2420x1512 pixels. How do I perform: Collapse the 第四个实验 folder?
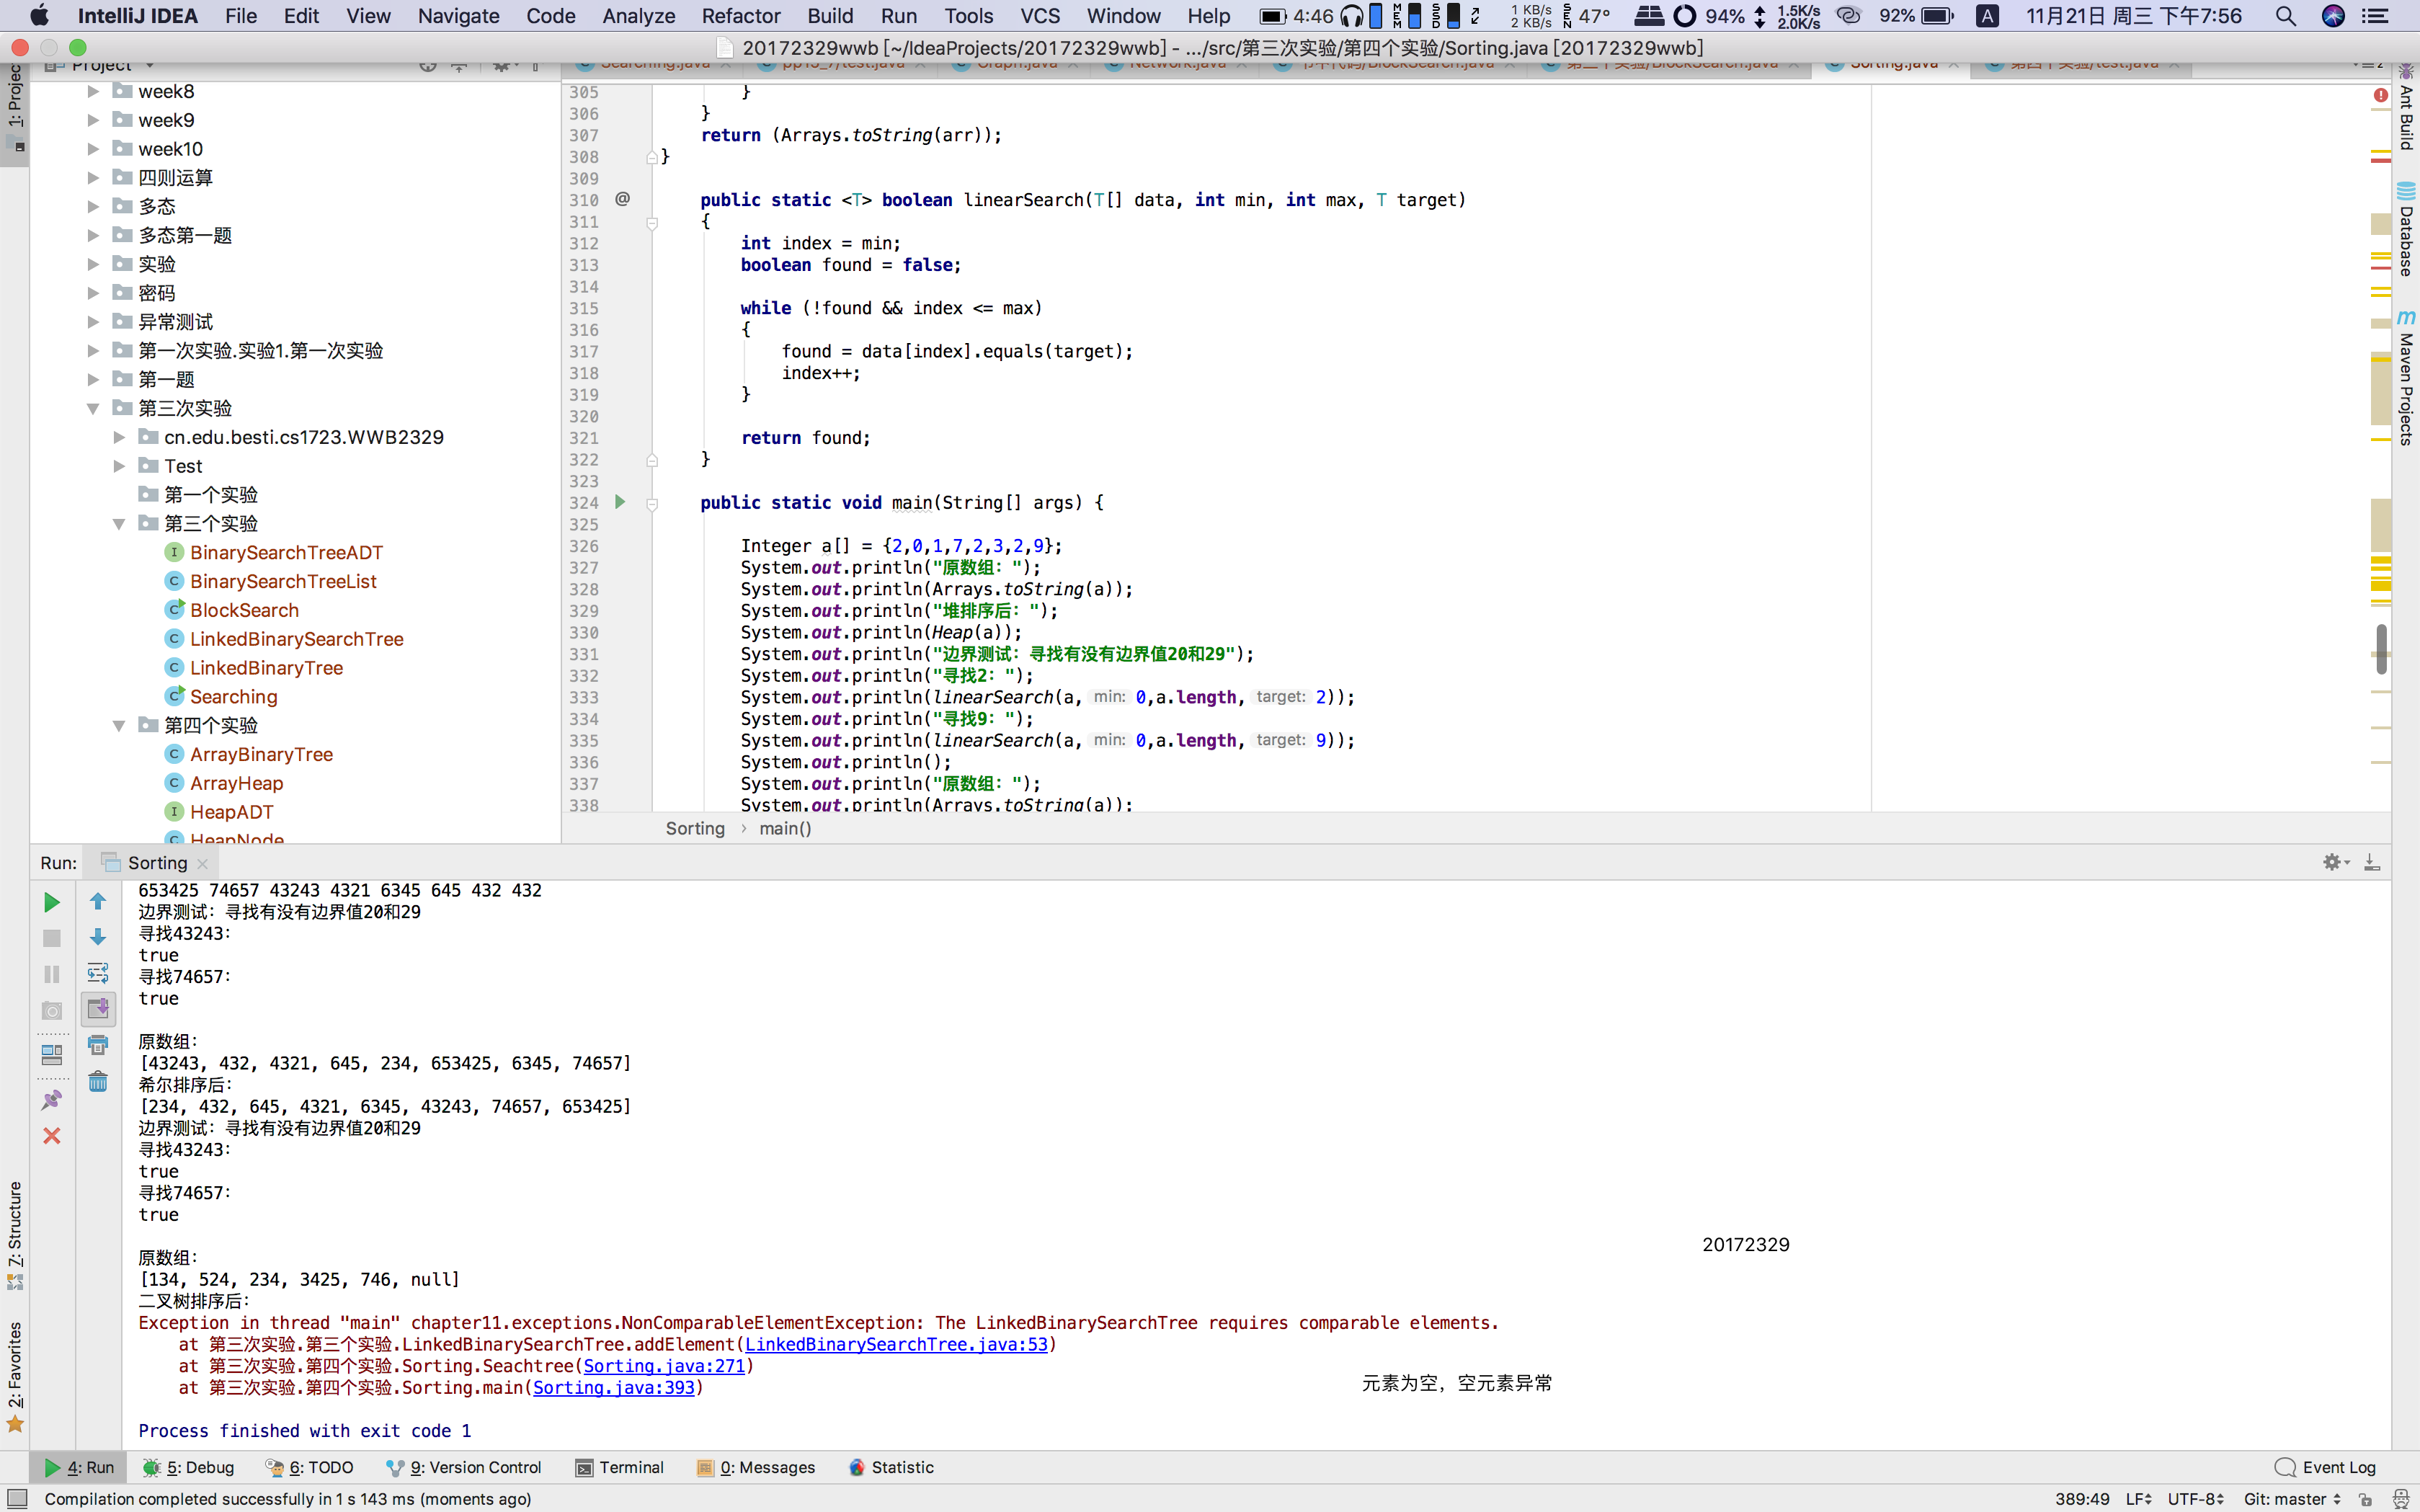tap(119, 725)
